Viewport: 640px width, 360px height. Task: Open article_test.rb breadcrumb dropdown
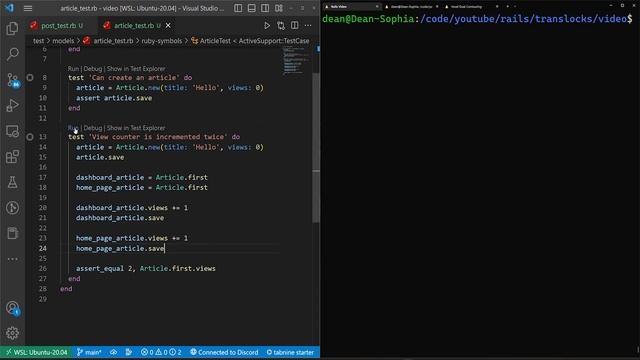click(108, 41)
